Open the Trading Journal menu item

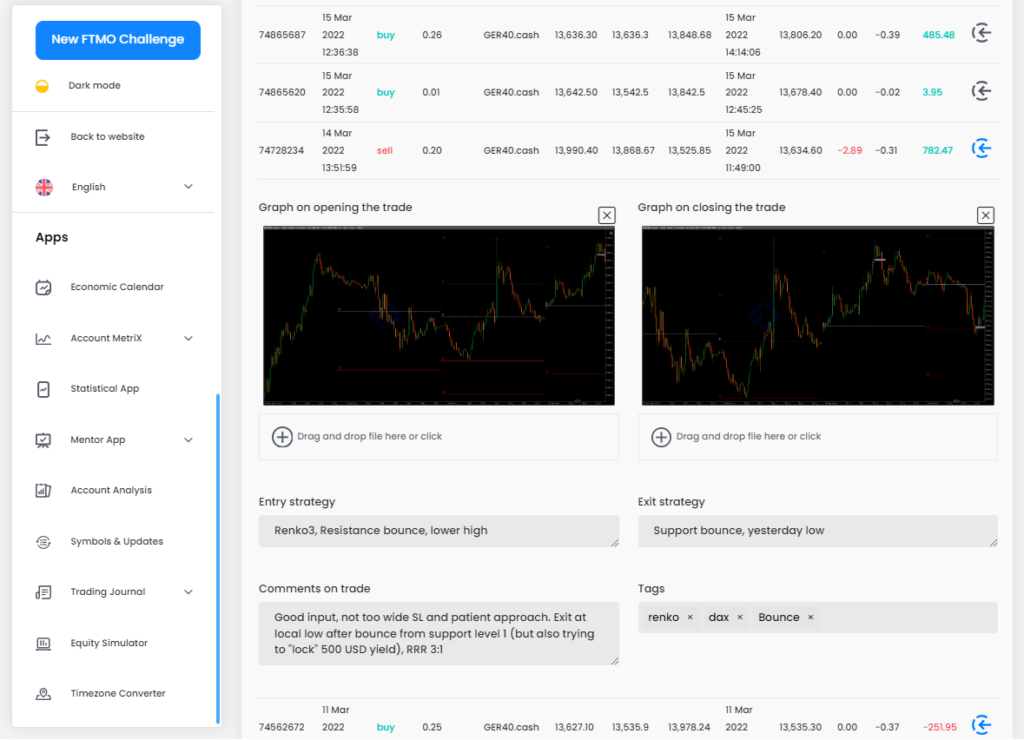(108, 592)
